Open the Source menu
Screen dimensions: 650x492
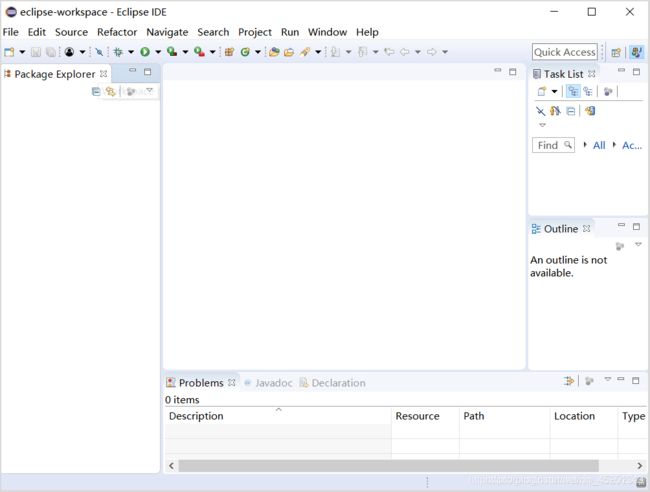pyautogui.click(x=71, y=32)
